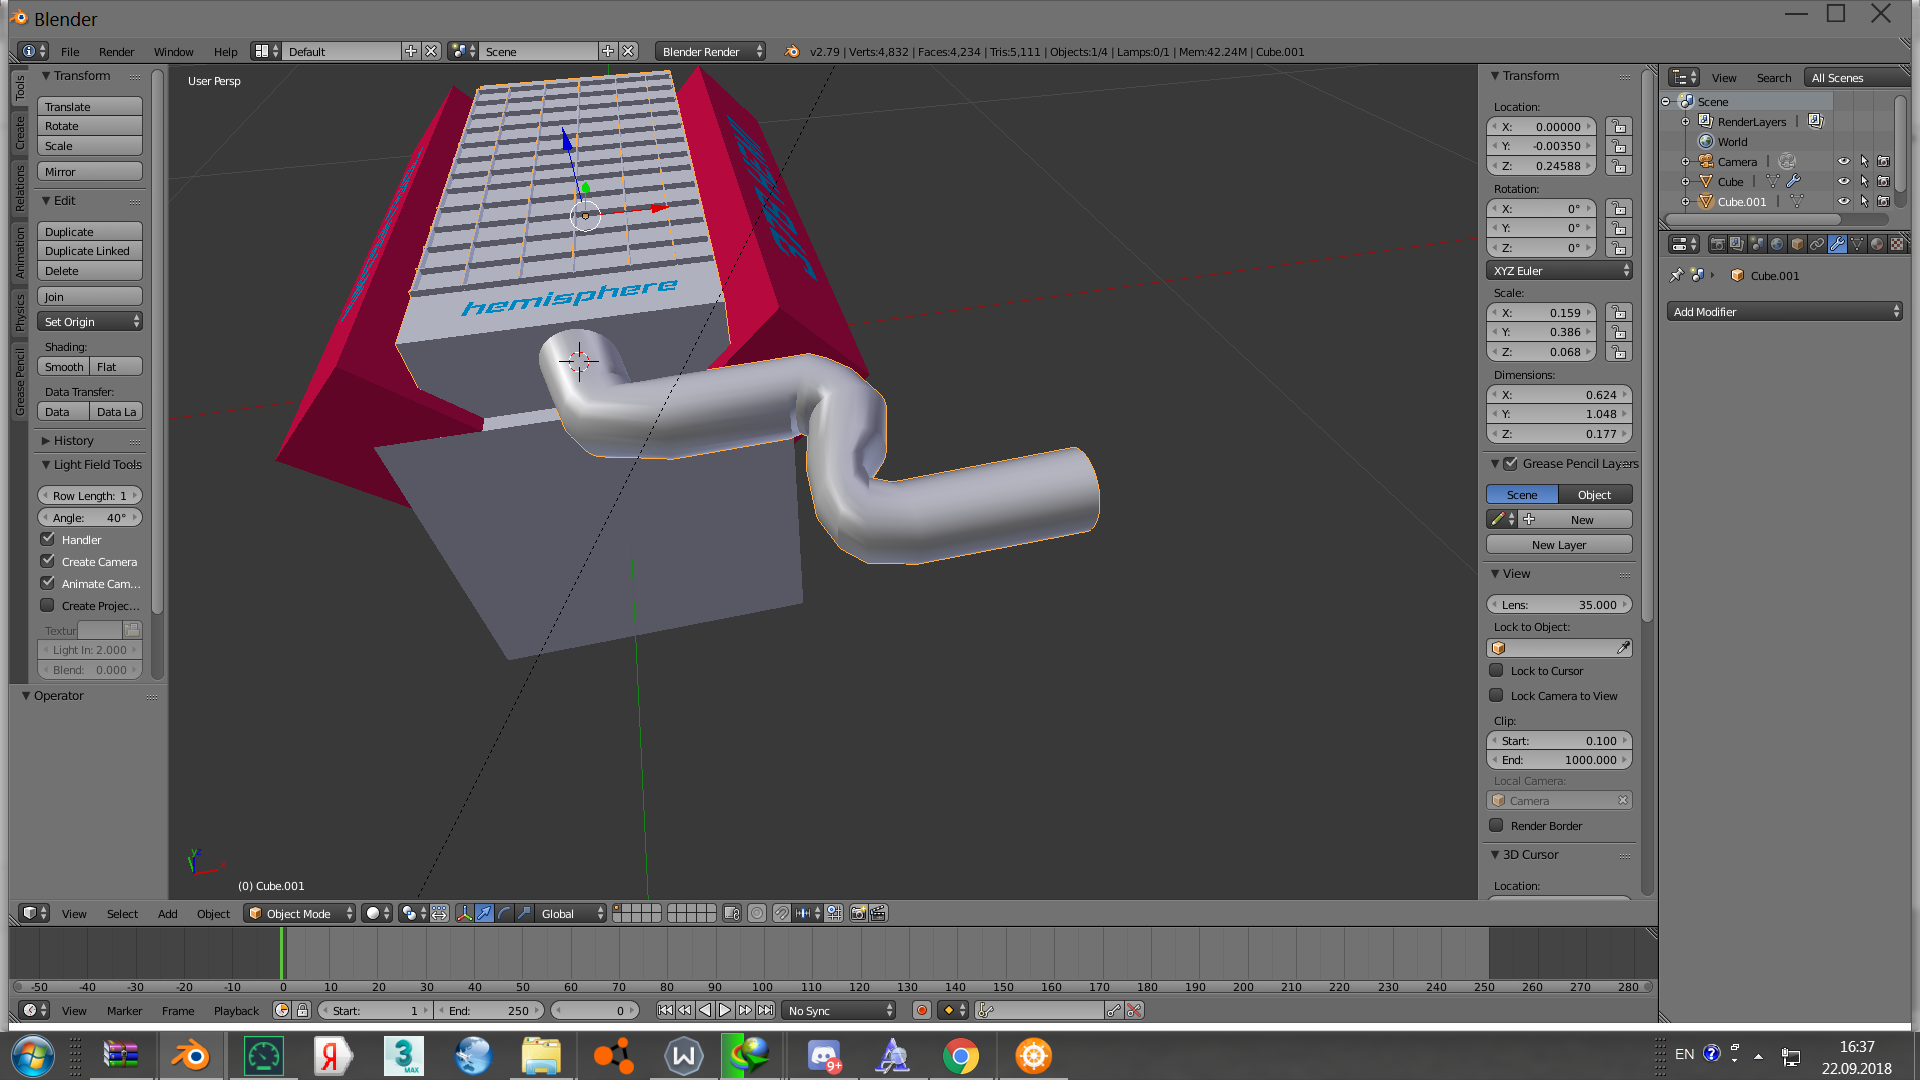Click the record auto-keyframe red button

tap(922, 1010)
